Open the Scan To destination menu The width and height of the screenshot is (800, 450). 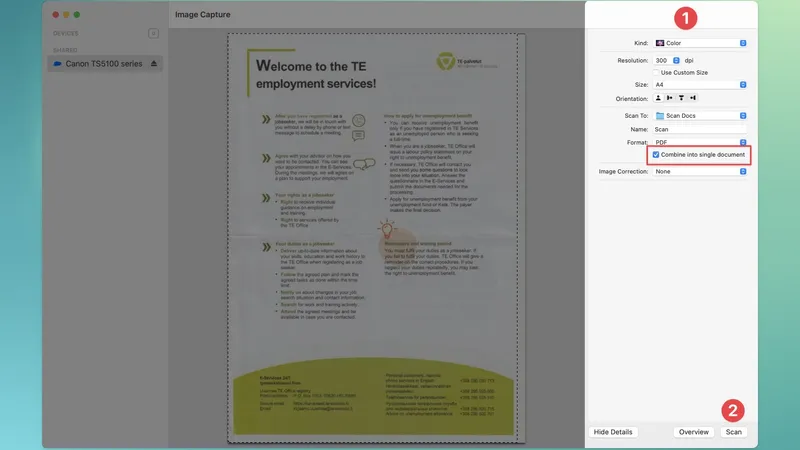click(x=701, y=116)
